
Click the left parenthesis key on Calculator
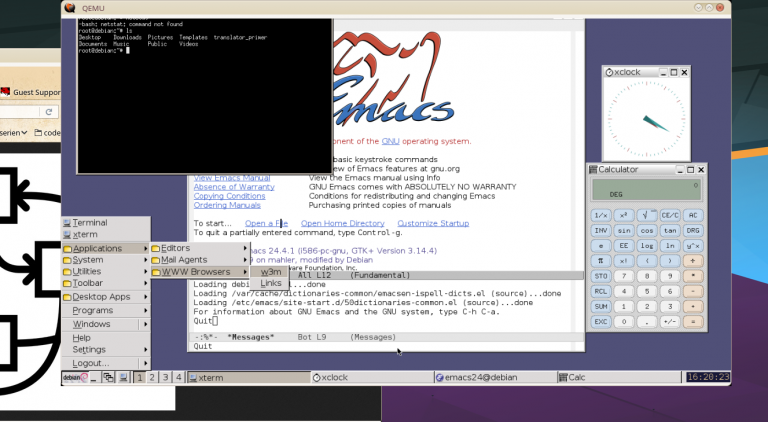point(647,261)
